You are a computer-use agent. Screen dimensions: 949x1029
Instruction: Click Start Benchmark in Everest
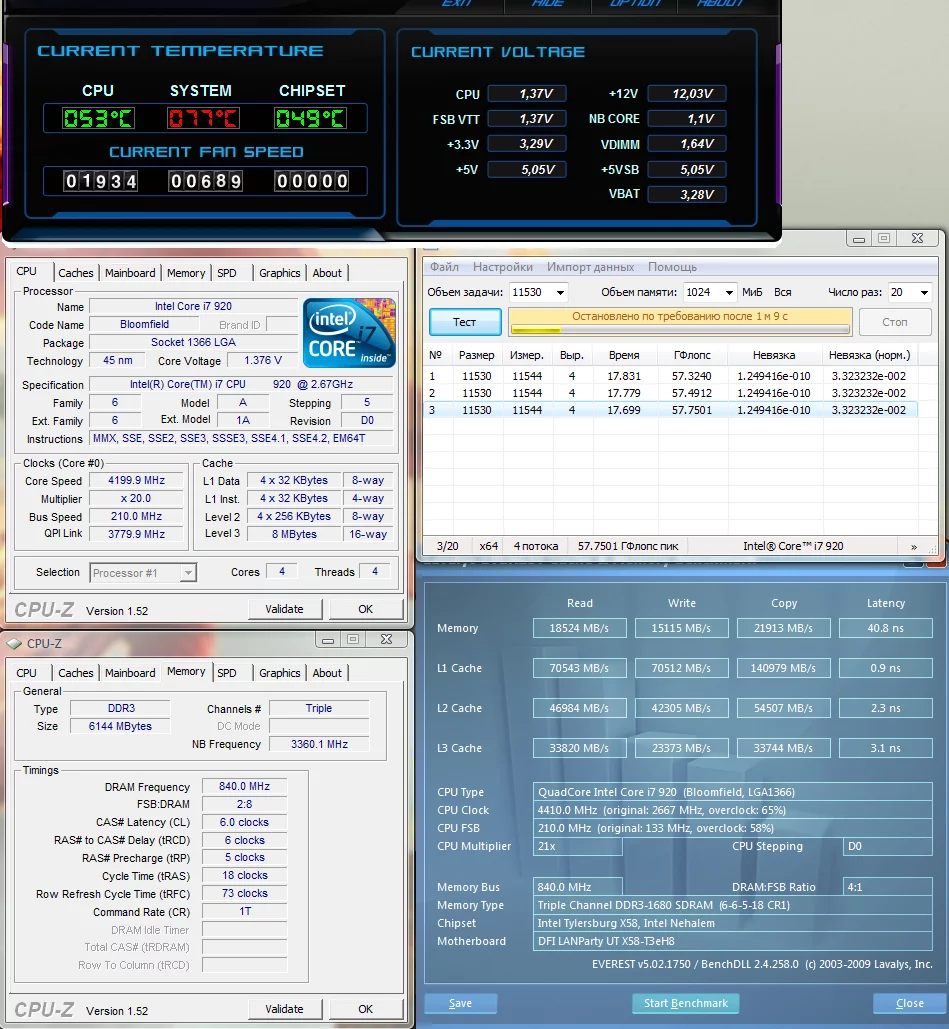click(x=686, y=1003)
